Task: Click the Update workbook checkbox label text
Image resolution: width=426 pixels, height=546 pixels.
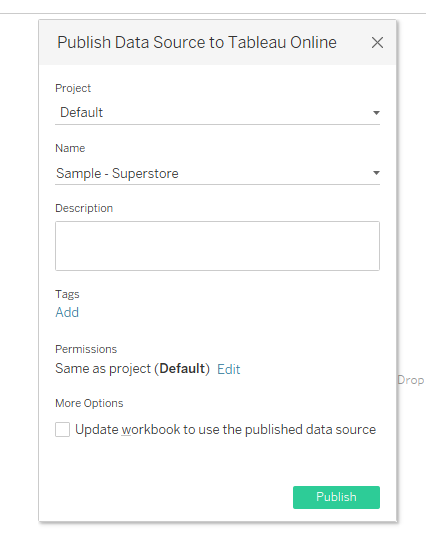Action: coord(226,430)
